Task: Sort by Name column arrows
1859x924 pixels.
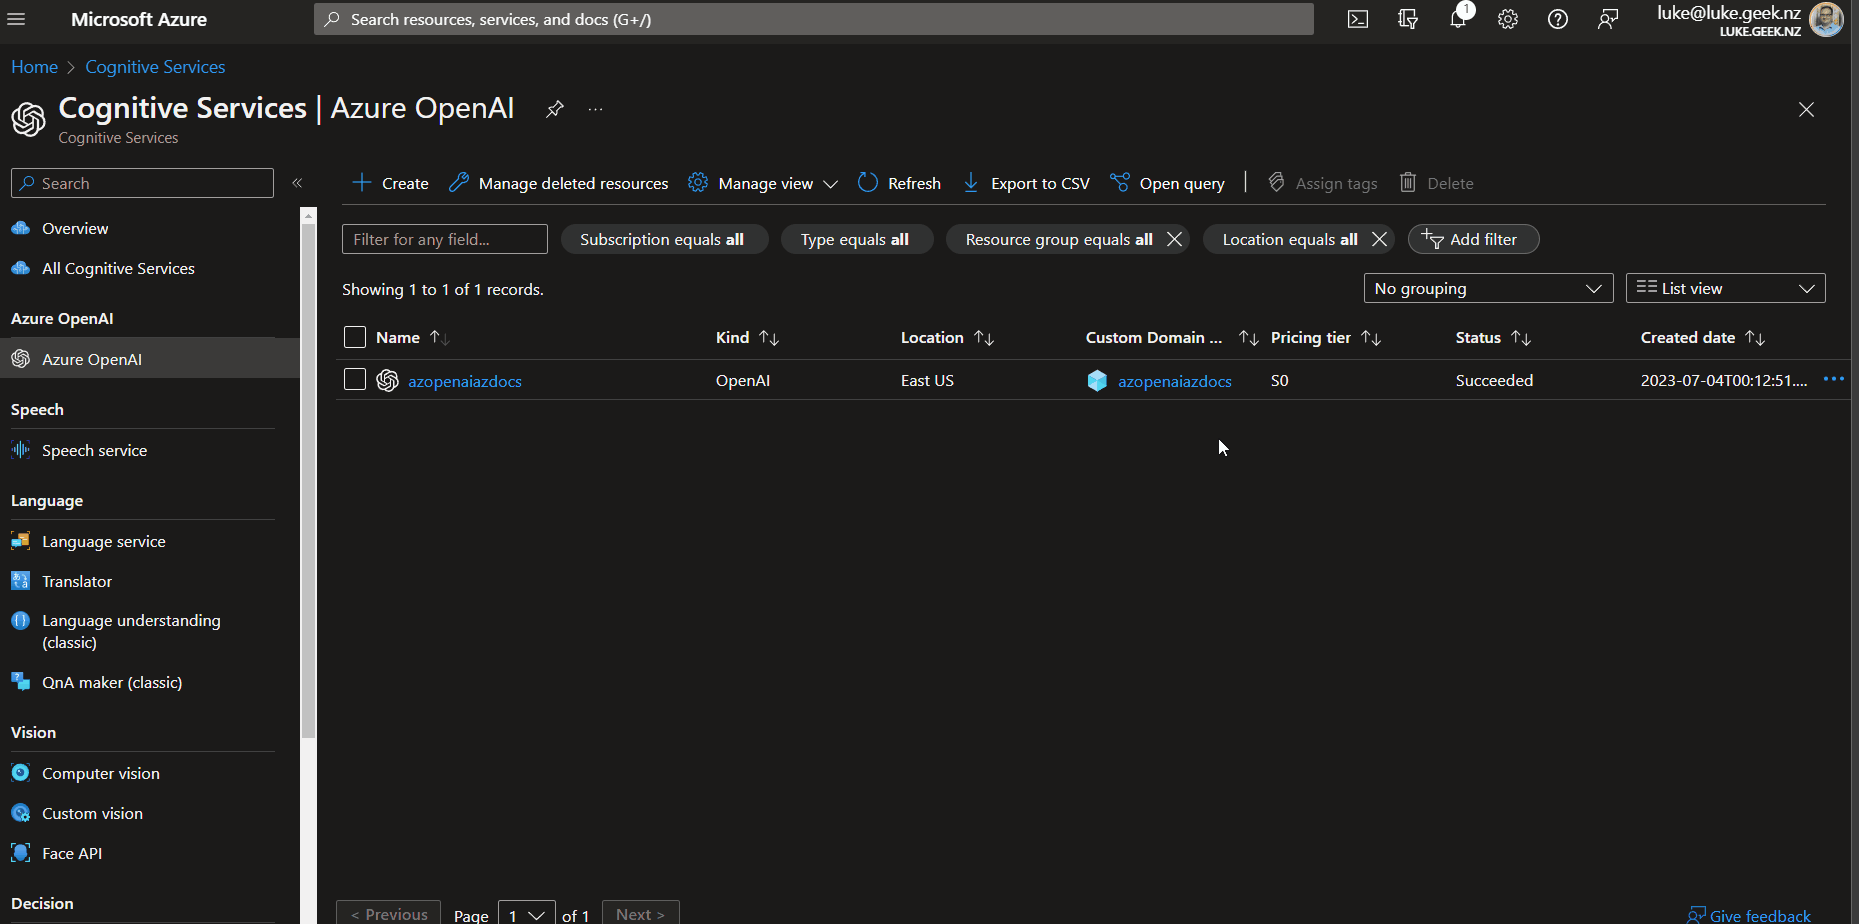Action: click(440, 338)
